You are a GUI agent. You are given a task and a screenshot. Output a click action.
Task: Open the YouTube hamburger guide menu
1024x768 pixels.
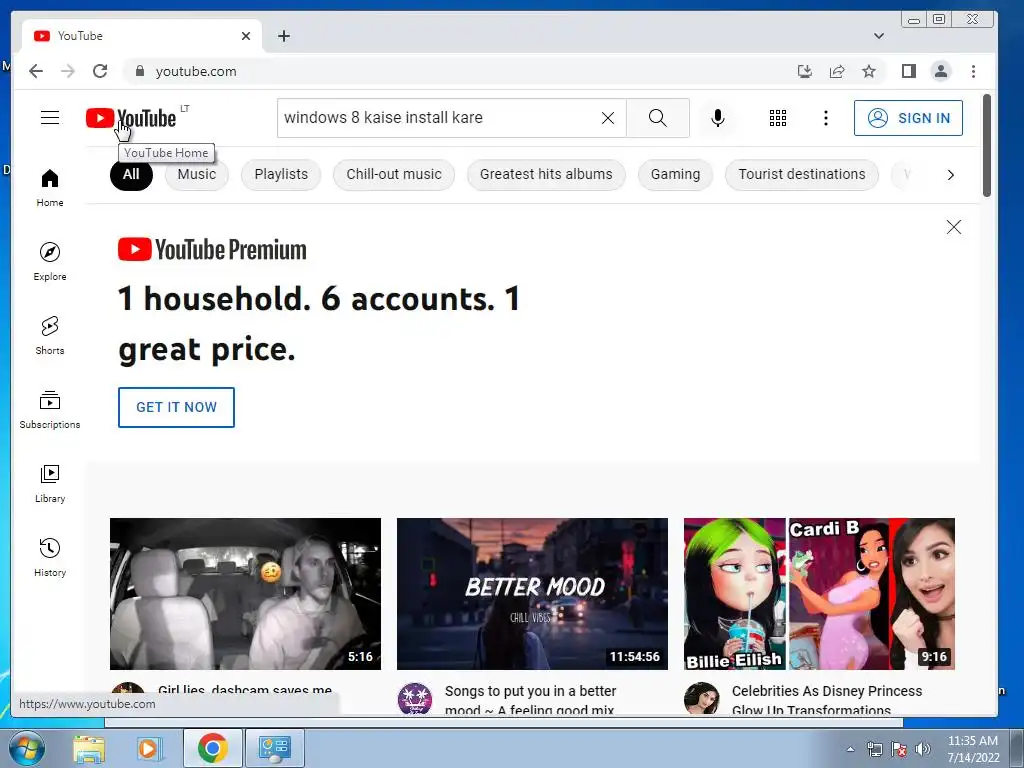50,118
